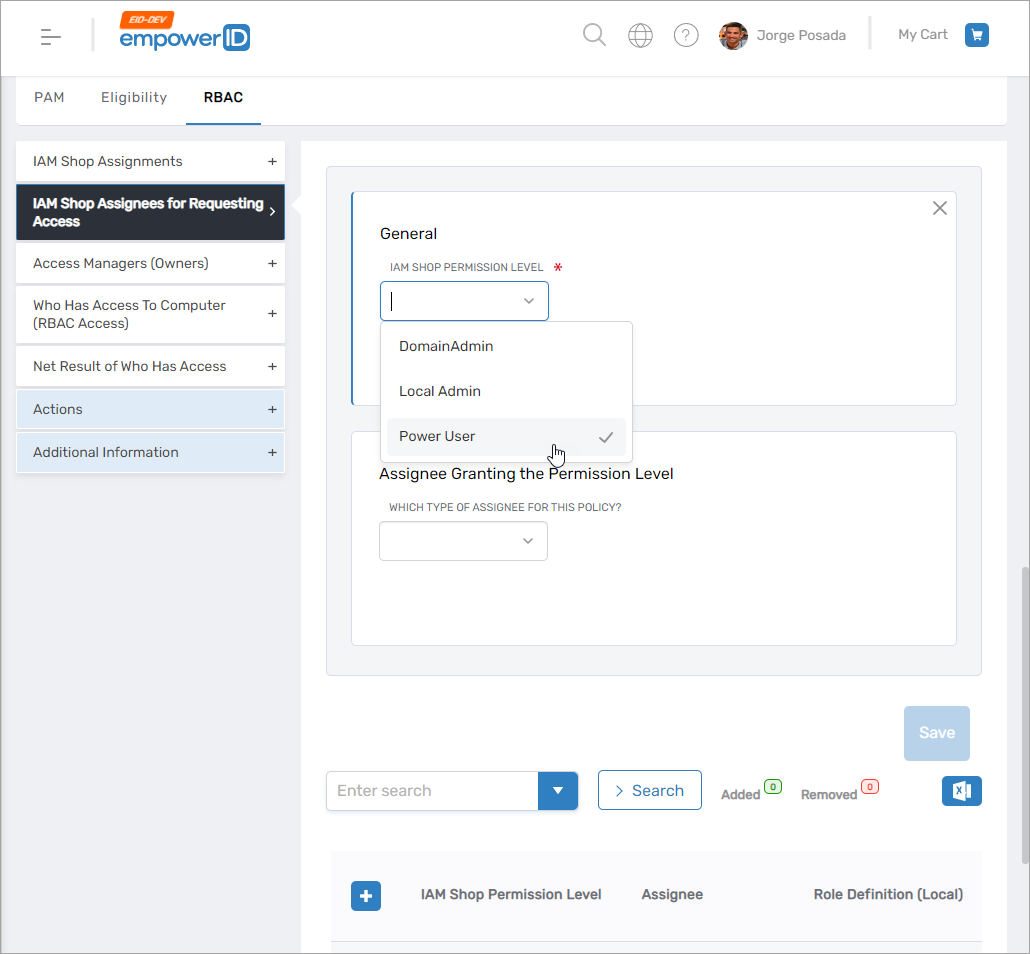Open the help question mark icon

[686, 34]
